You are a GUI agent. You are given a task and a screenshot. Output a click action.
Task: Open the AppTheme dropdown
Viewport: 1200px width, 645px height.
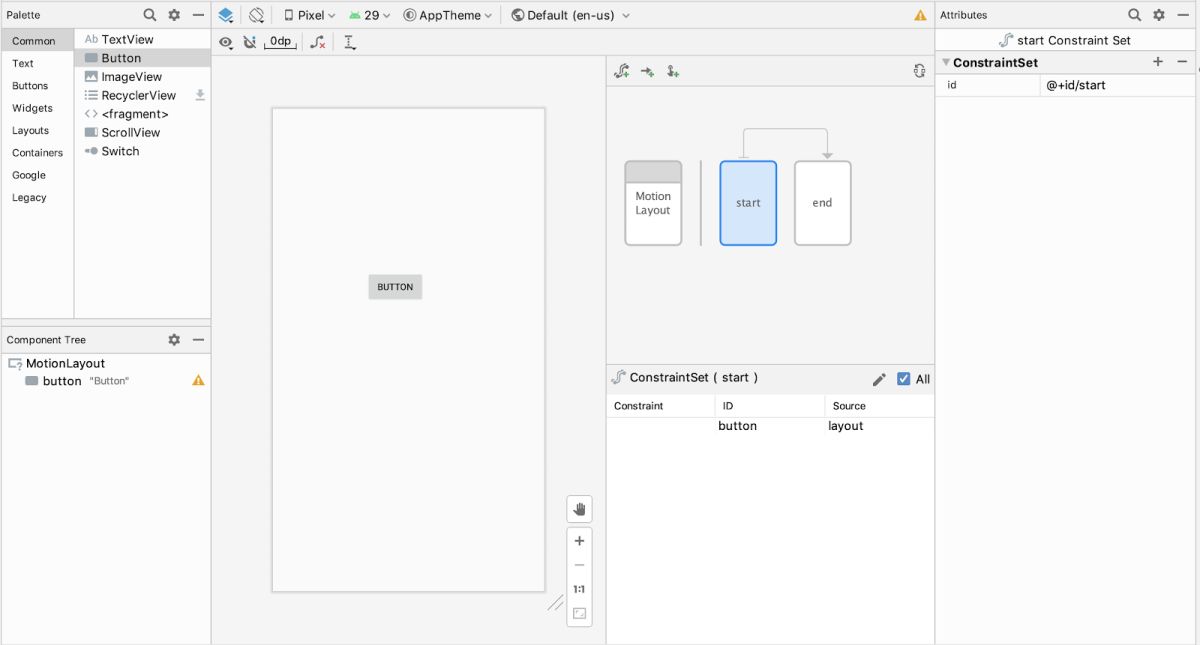[x=448, y=15]
